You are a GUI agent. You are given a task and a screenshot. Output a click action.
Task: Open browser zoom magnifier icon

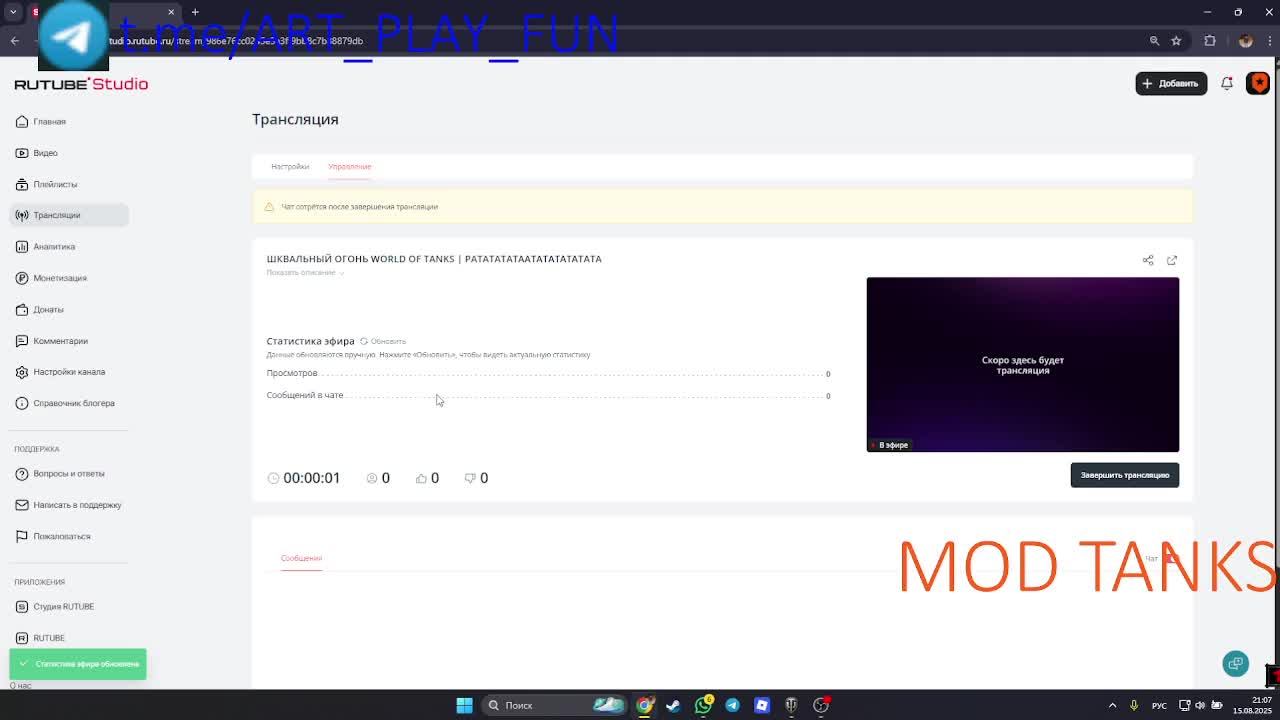pos(1154,41)
